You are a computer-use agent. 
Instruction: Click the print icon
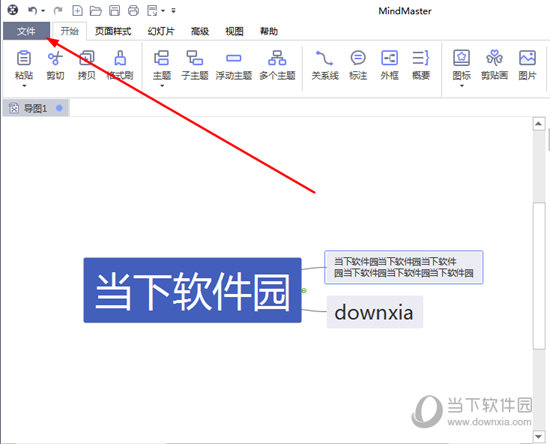(x=133, y=11)
